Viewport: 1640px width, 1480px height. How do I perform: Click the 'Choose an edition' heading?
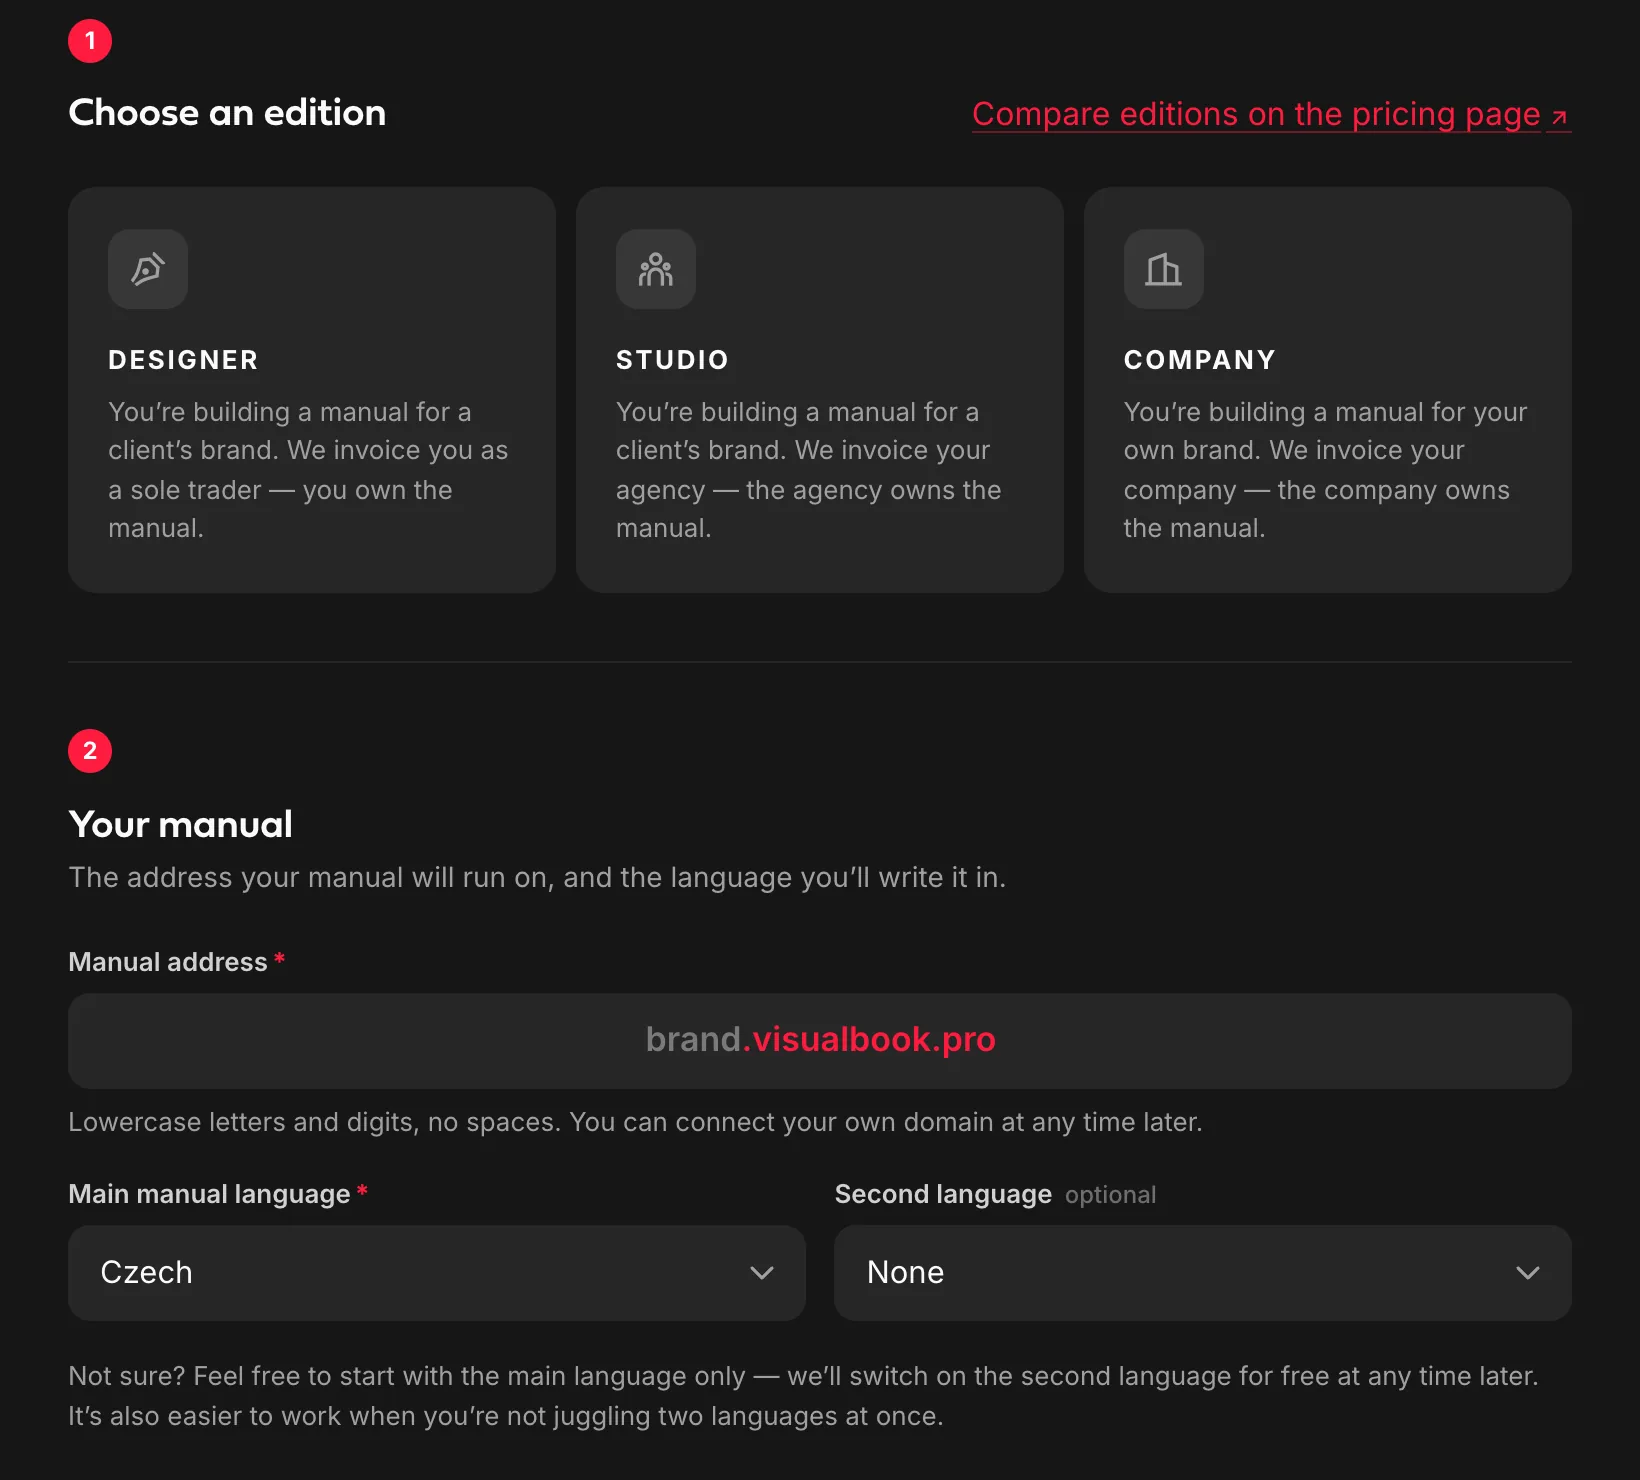227,113
